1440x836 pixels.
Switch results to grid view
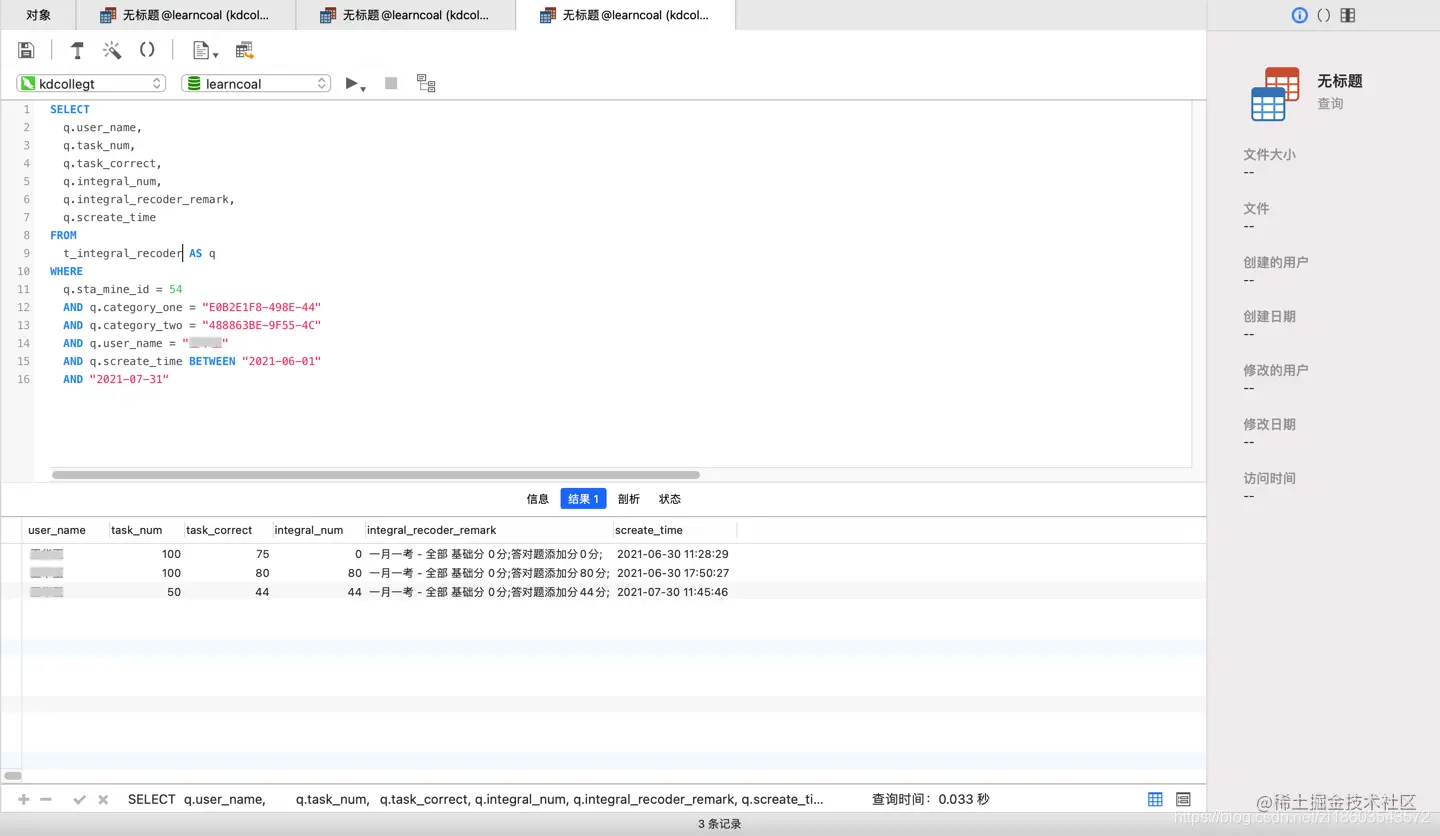1155,799
